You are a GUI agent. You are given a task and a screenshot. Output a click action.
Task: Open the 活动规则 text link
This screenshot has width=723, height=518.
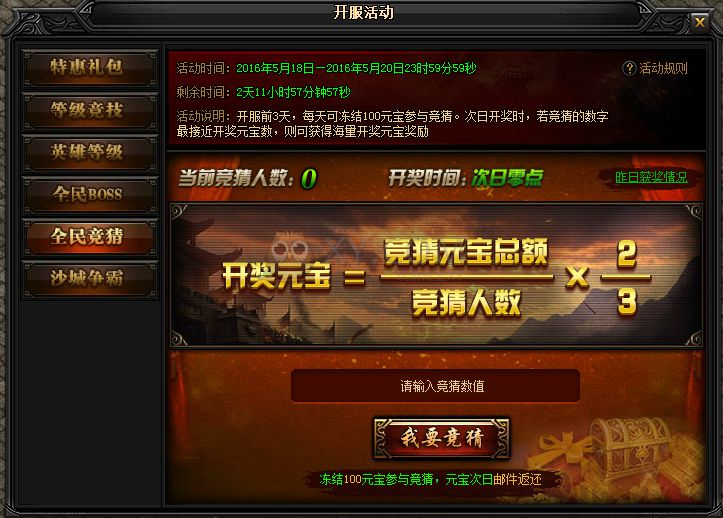(x=663, y=68)
